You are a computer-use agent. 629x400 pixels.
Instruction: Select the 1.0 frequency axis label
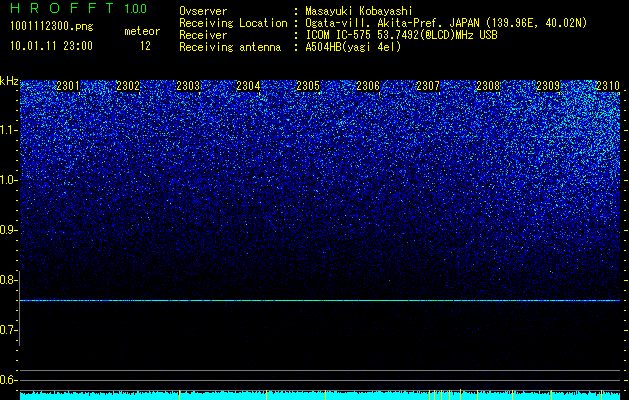9,180
